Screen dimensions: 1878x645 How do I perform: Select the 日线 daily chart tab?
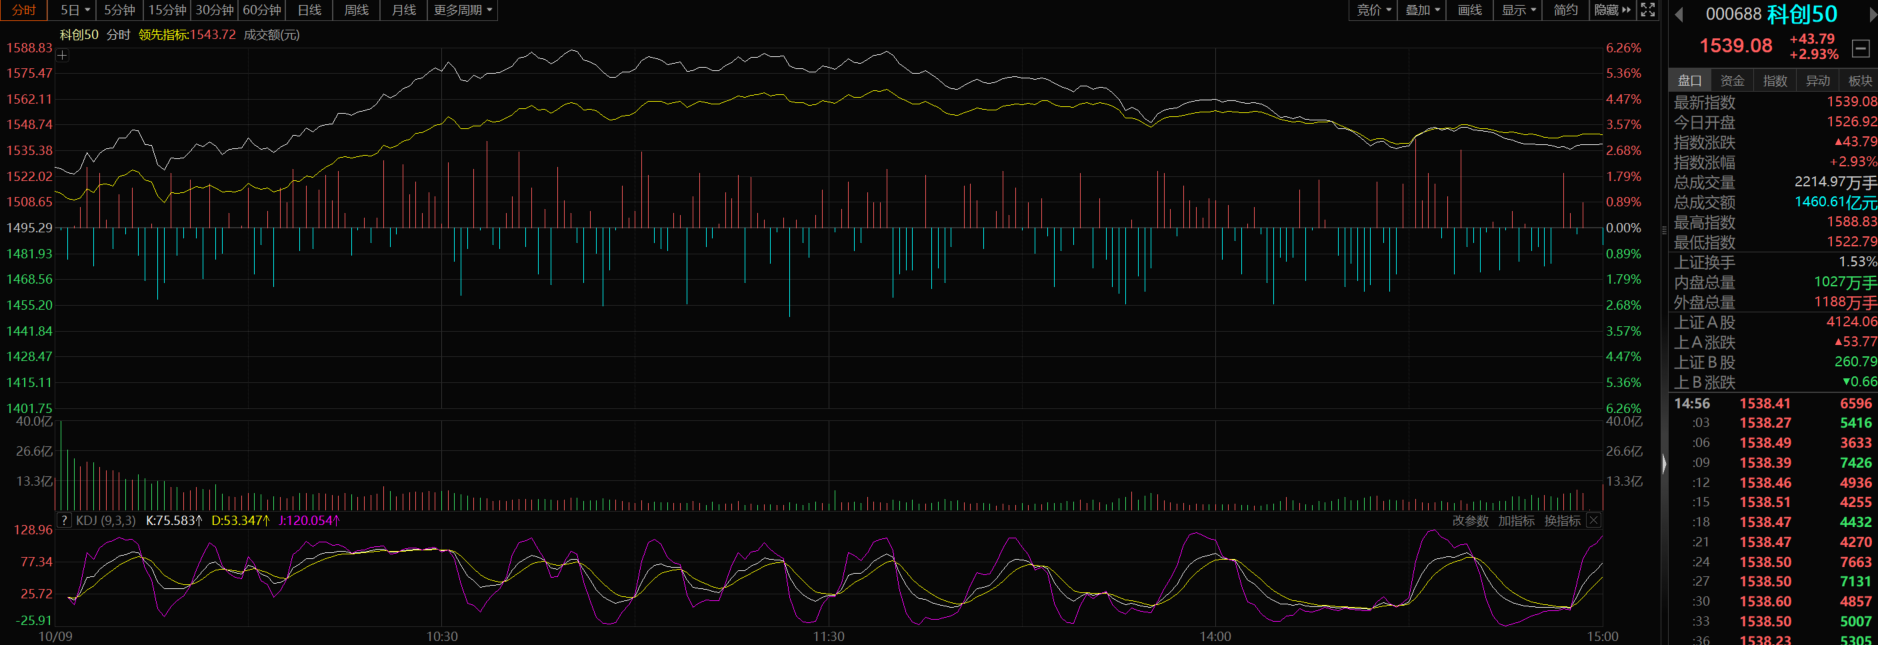point(310,10)
